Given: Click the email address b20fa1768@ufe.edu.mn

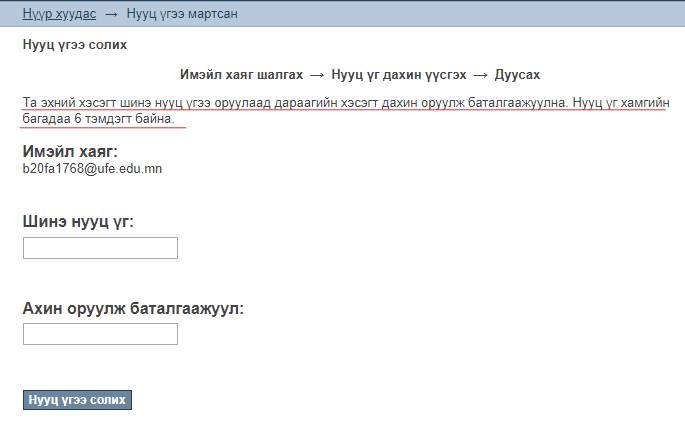Looking at the screenshot, I should (x=92, y=169).
